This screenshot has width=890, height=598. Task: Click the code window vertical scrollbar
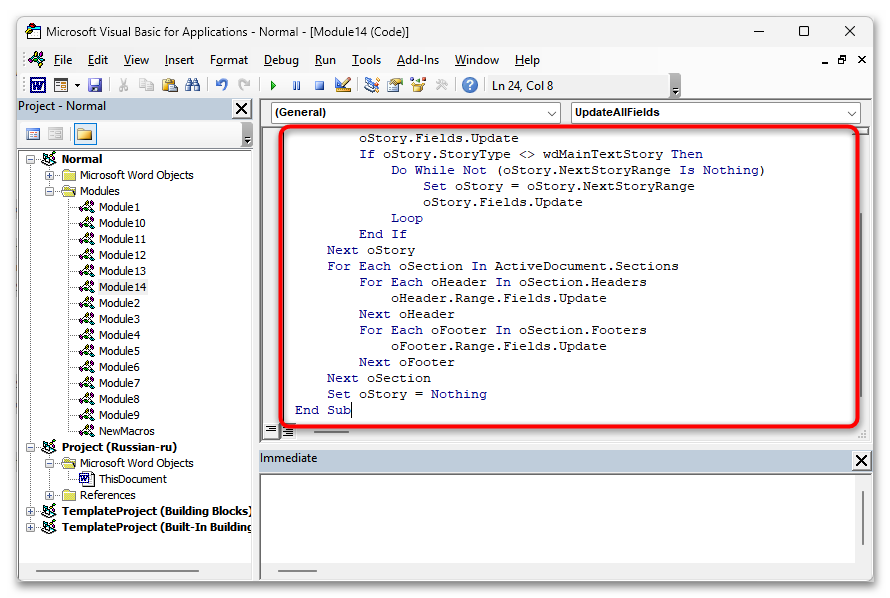pyautogui.click(x=861, y=305)
